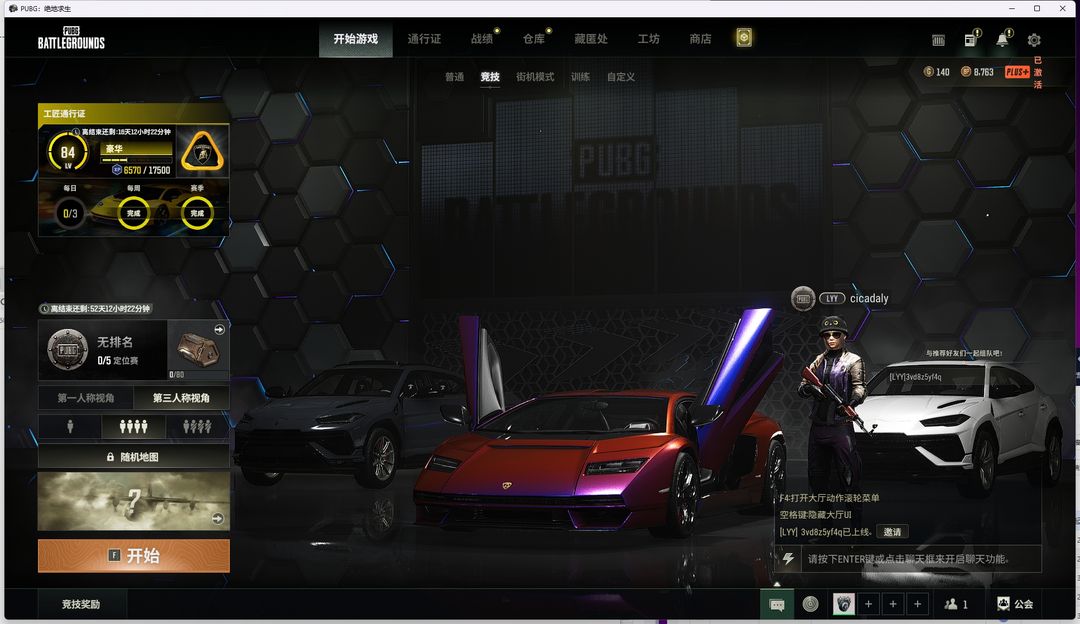The width and height of the screenshot is (1080, 624).
Task: Open the Lamborghini emblem in 工匠通行证 panel
Action: click(x=202, y=152)
